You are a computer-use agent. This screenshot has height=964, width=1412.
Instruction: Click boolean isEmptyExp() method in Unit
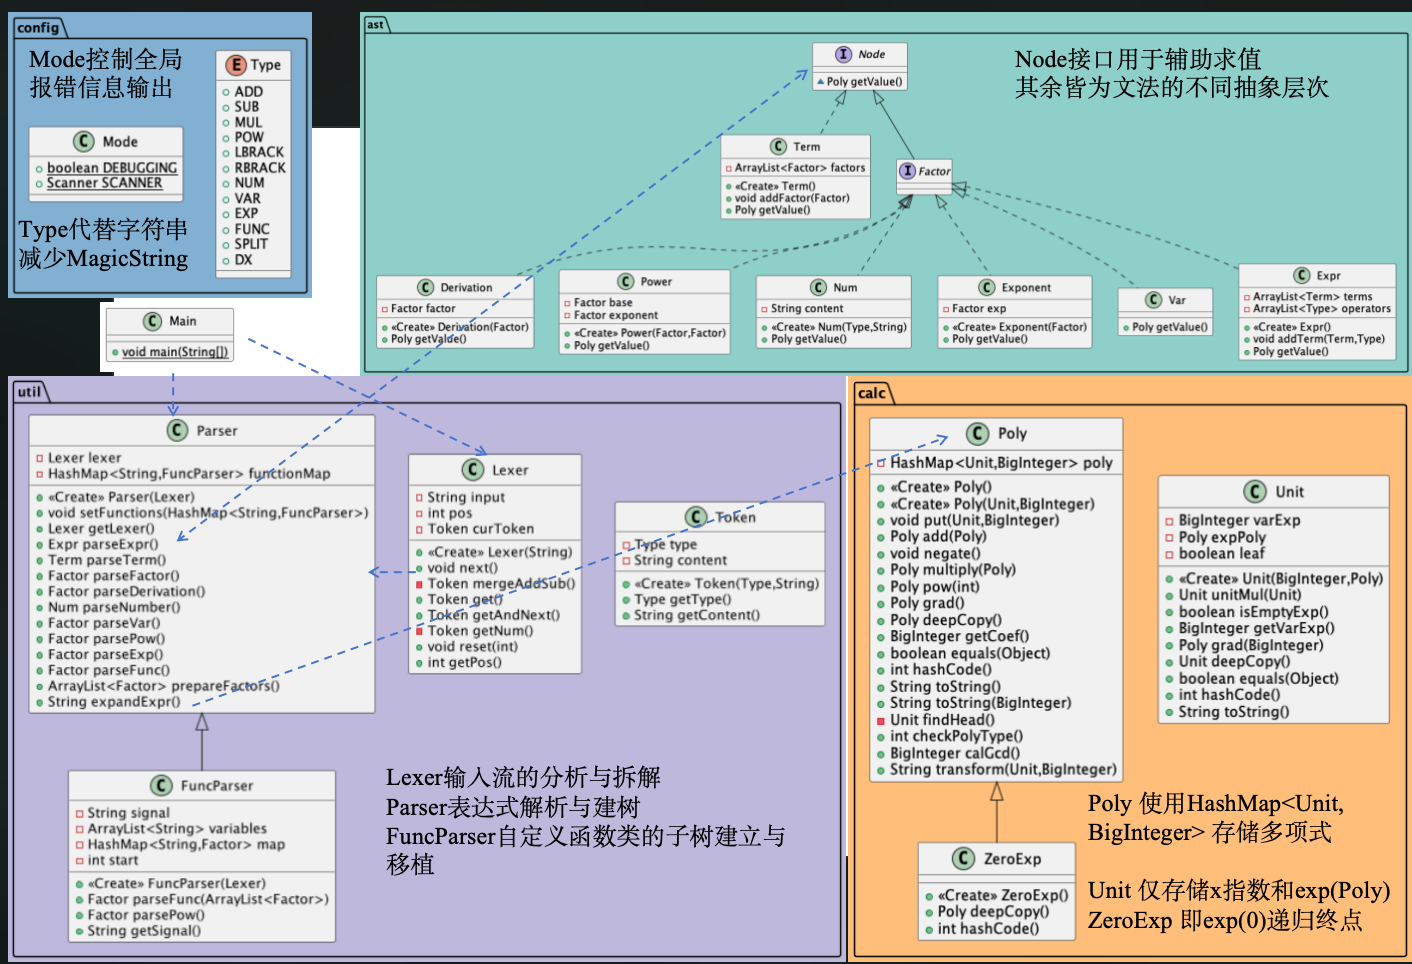coord(1253,612)
